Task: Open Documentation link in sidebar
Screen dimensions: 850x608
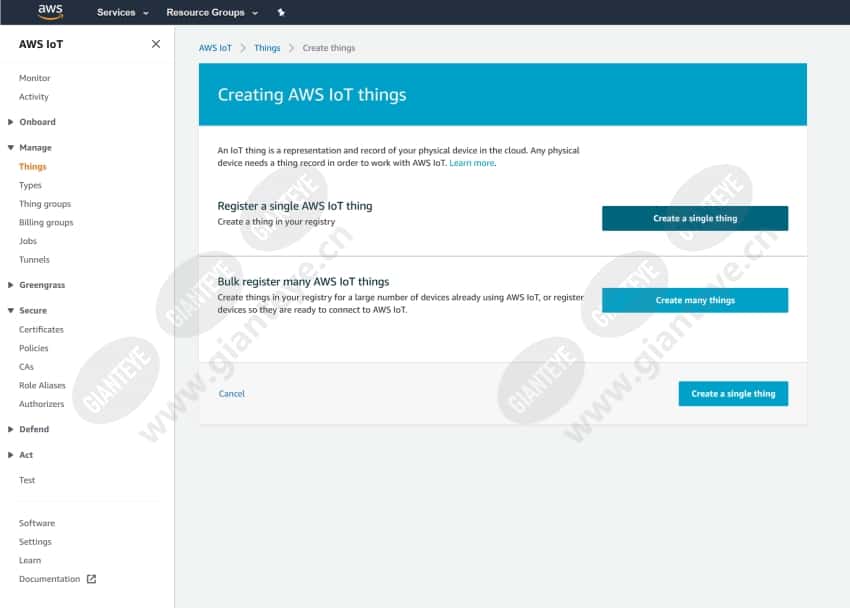Action: [49, 579]
